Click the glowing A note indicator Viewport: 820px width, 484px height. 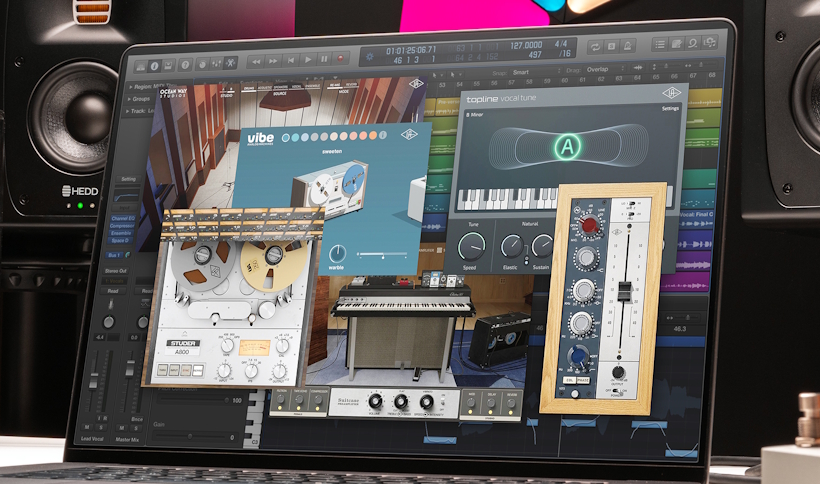tap(567, 146)
